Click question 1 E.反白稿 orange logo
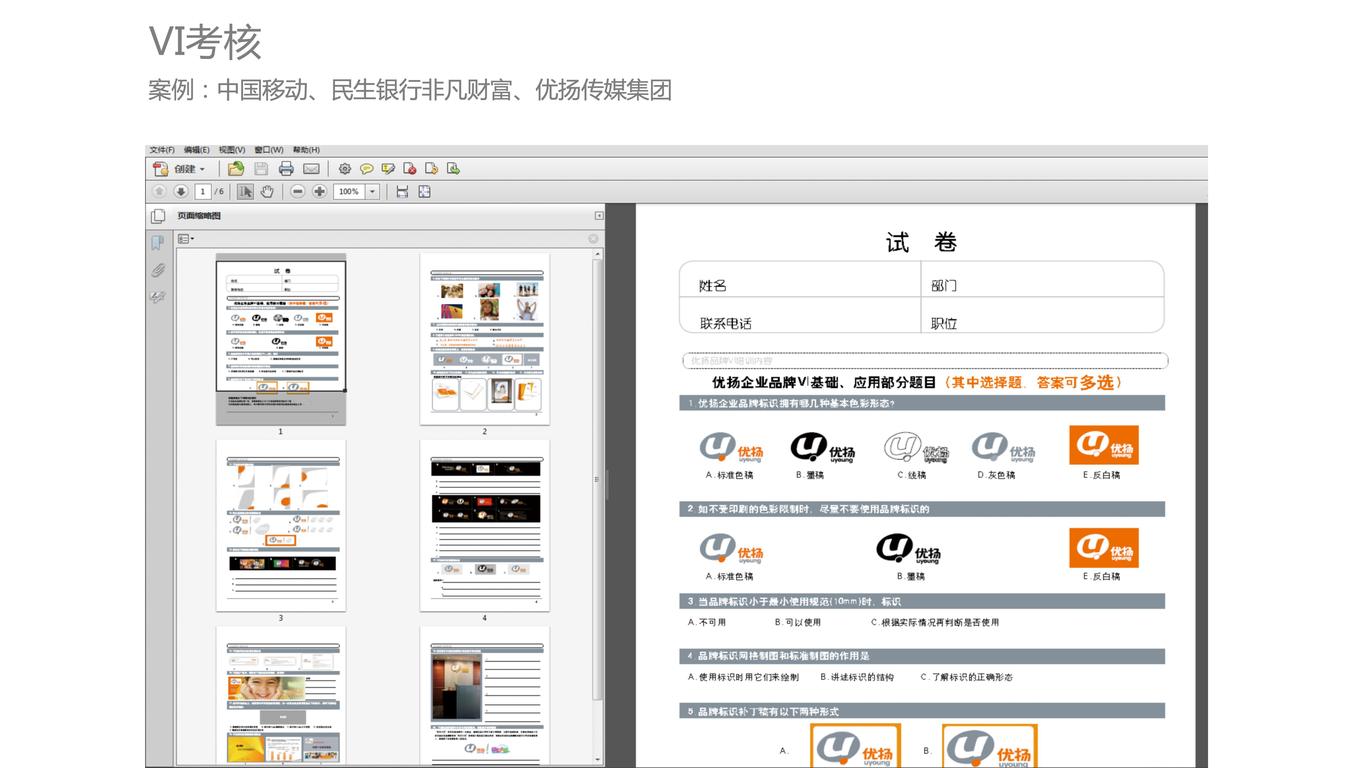The image size is (1366, 768). click(x=1104, y=445)
